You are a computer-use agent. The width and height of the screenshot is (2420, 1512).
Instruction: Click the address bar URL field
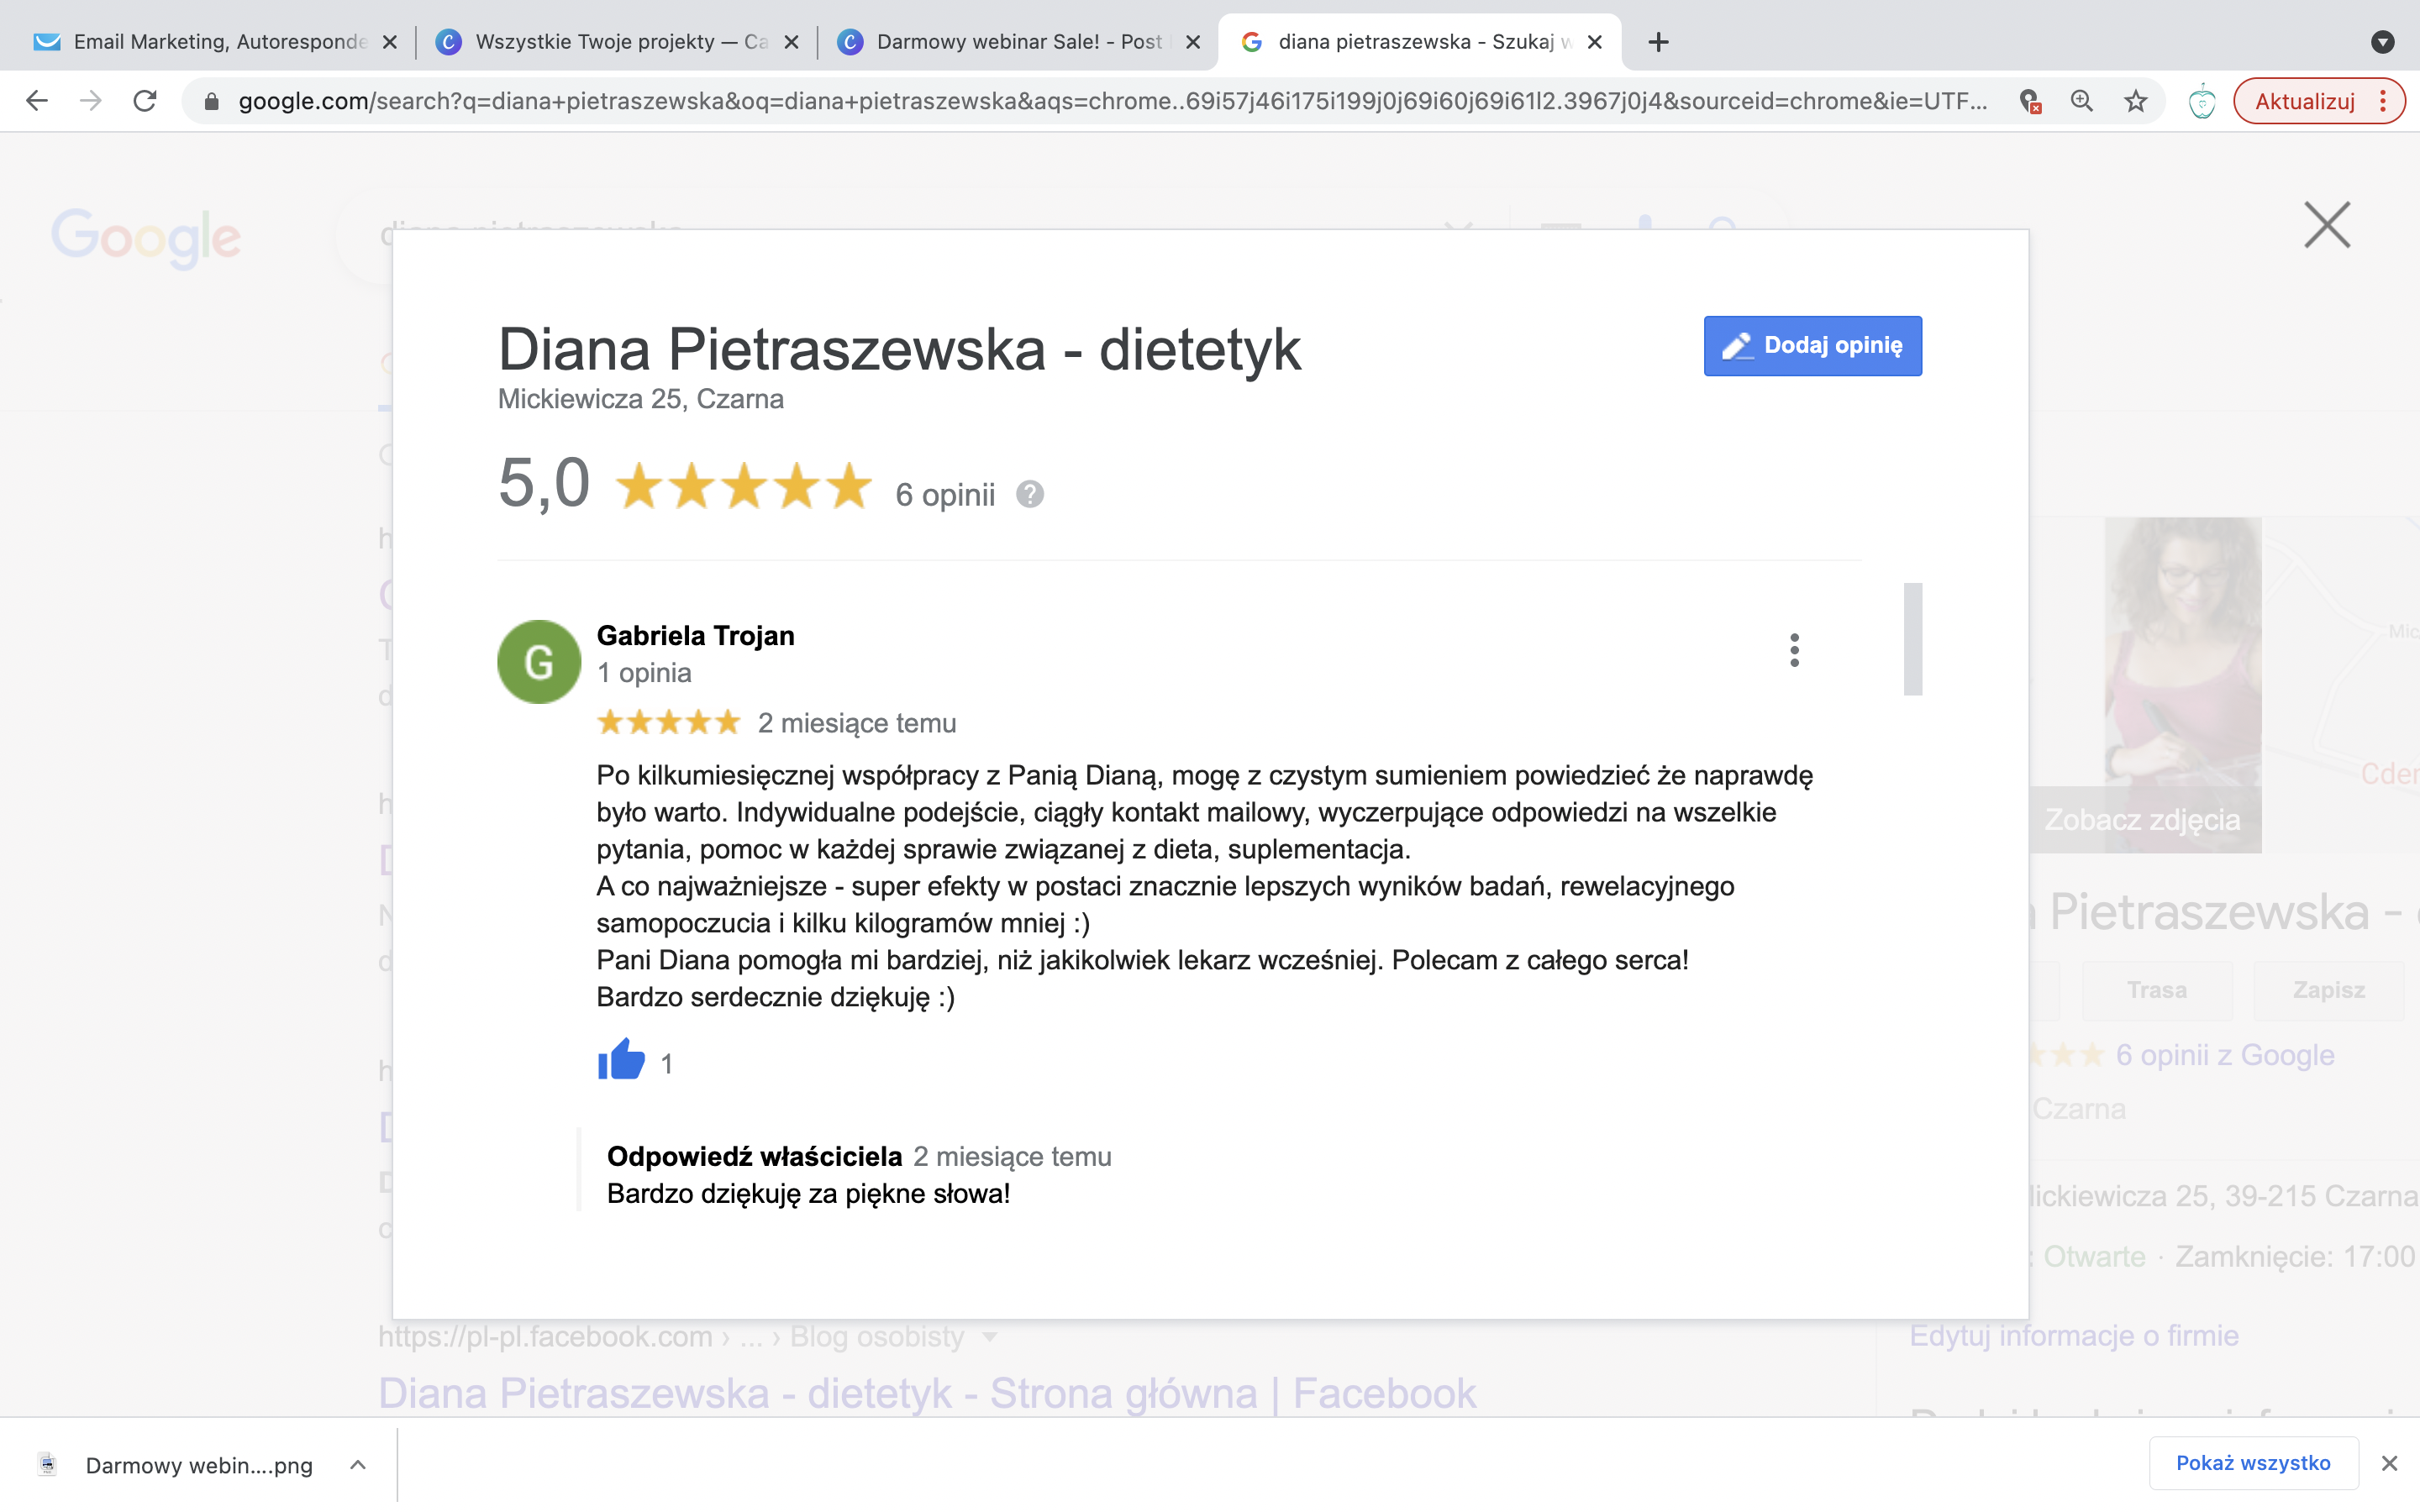point(1110,101)
